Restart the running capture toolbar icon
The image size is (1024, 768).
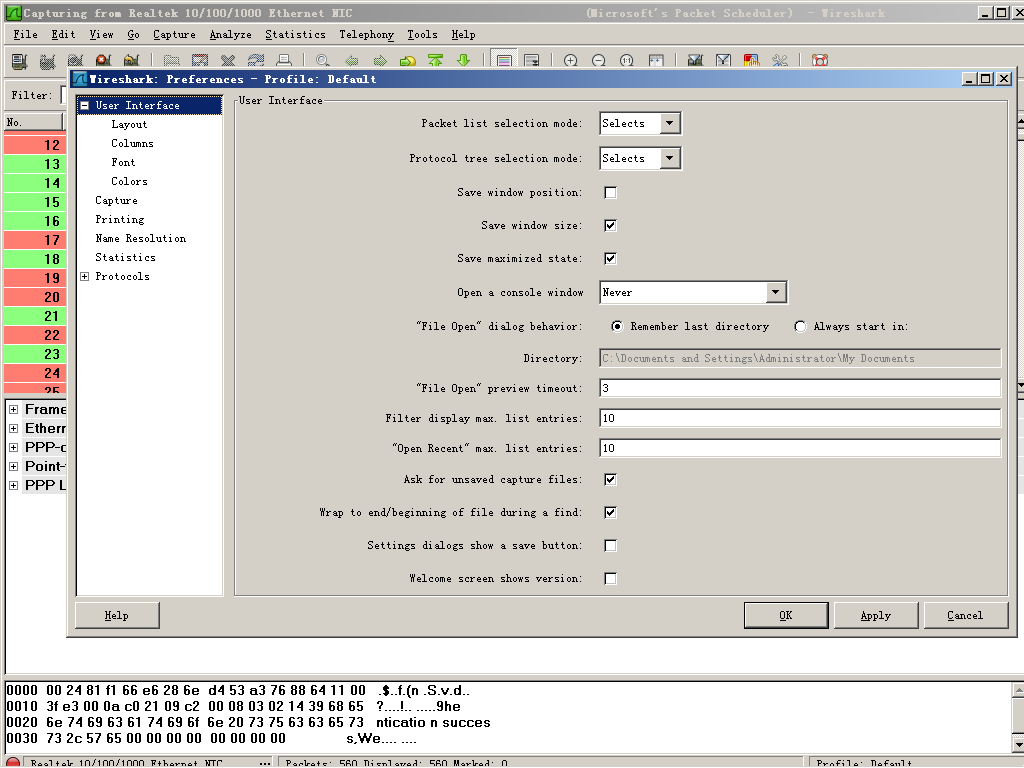tap(131, 61)
